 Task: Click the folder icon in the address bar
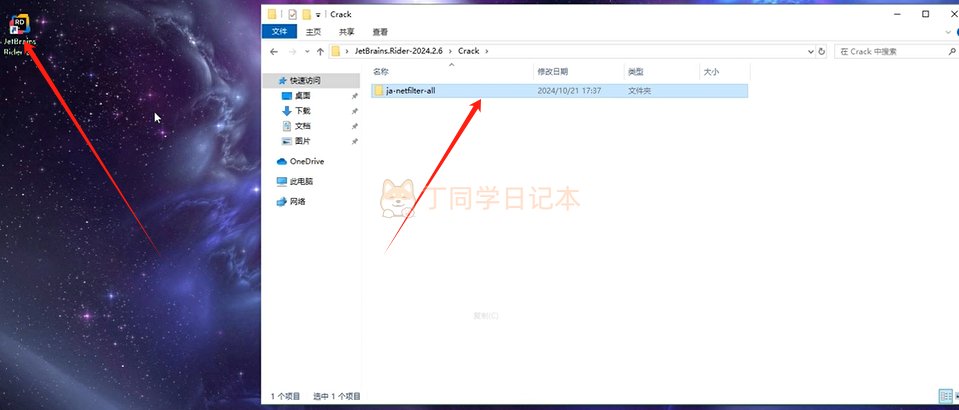click(336, 51)
